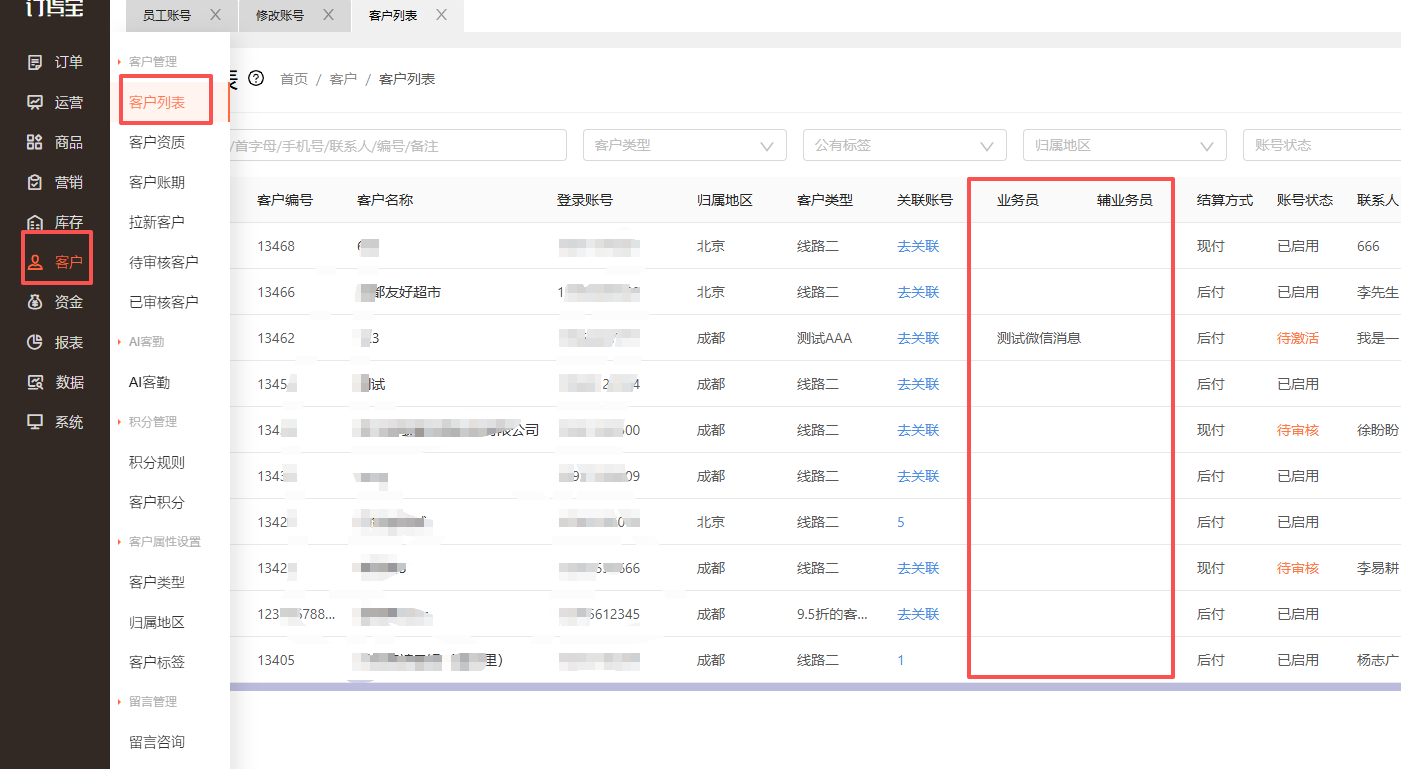Click the 系统 monitor icon
This screenshot has width=1401, height=769.
[35, 422]
